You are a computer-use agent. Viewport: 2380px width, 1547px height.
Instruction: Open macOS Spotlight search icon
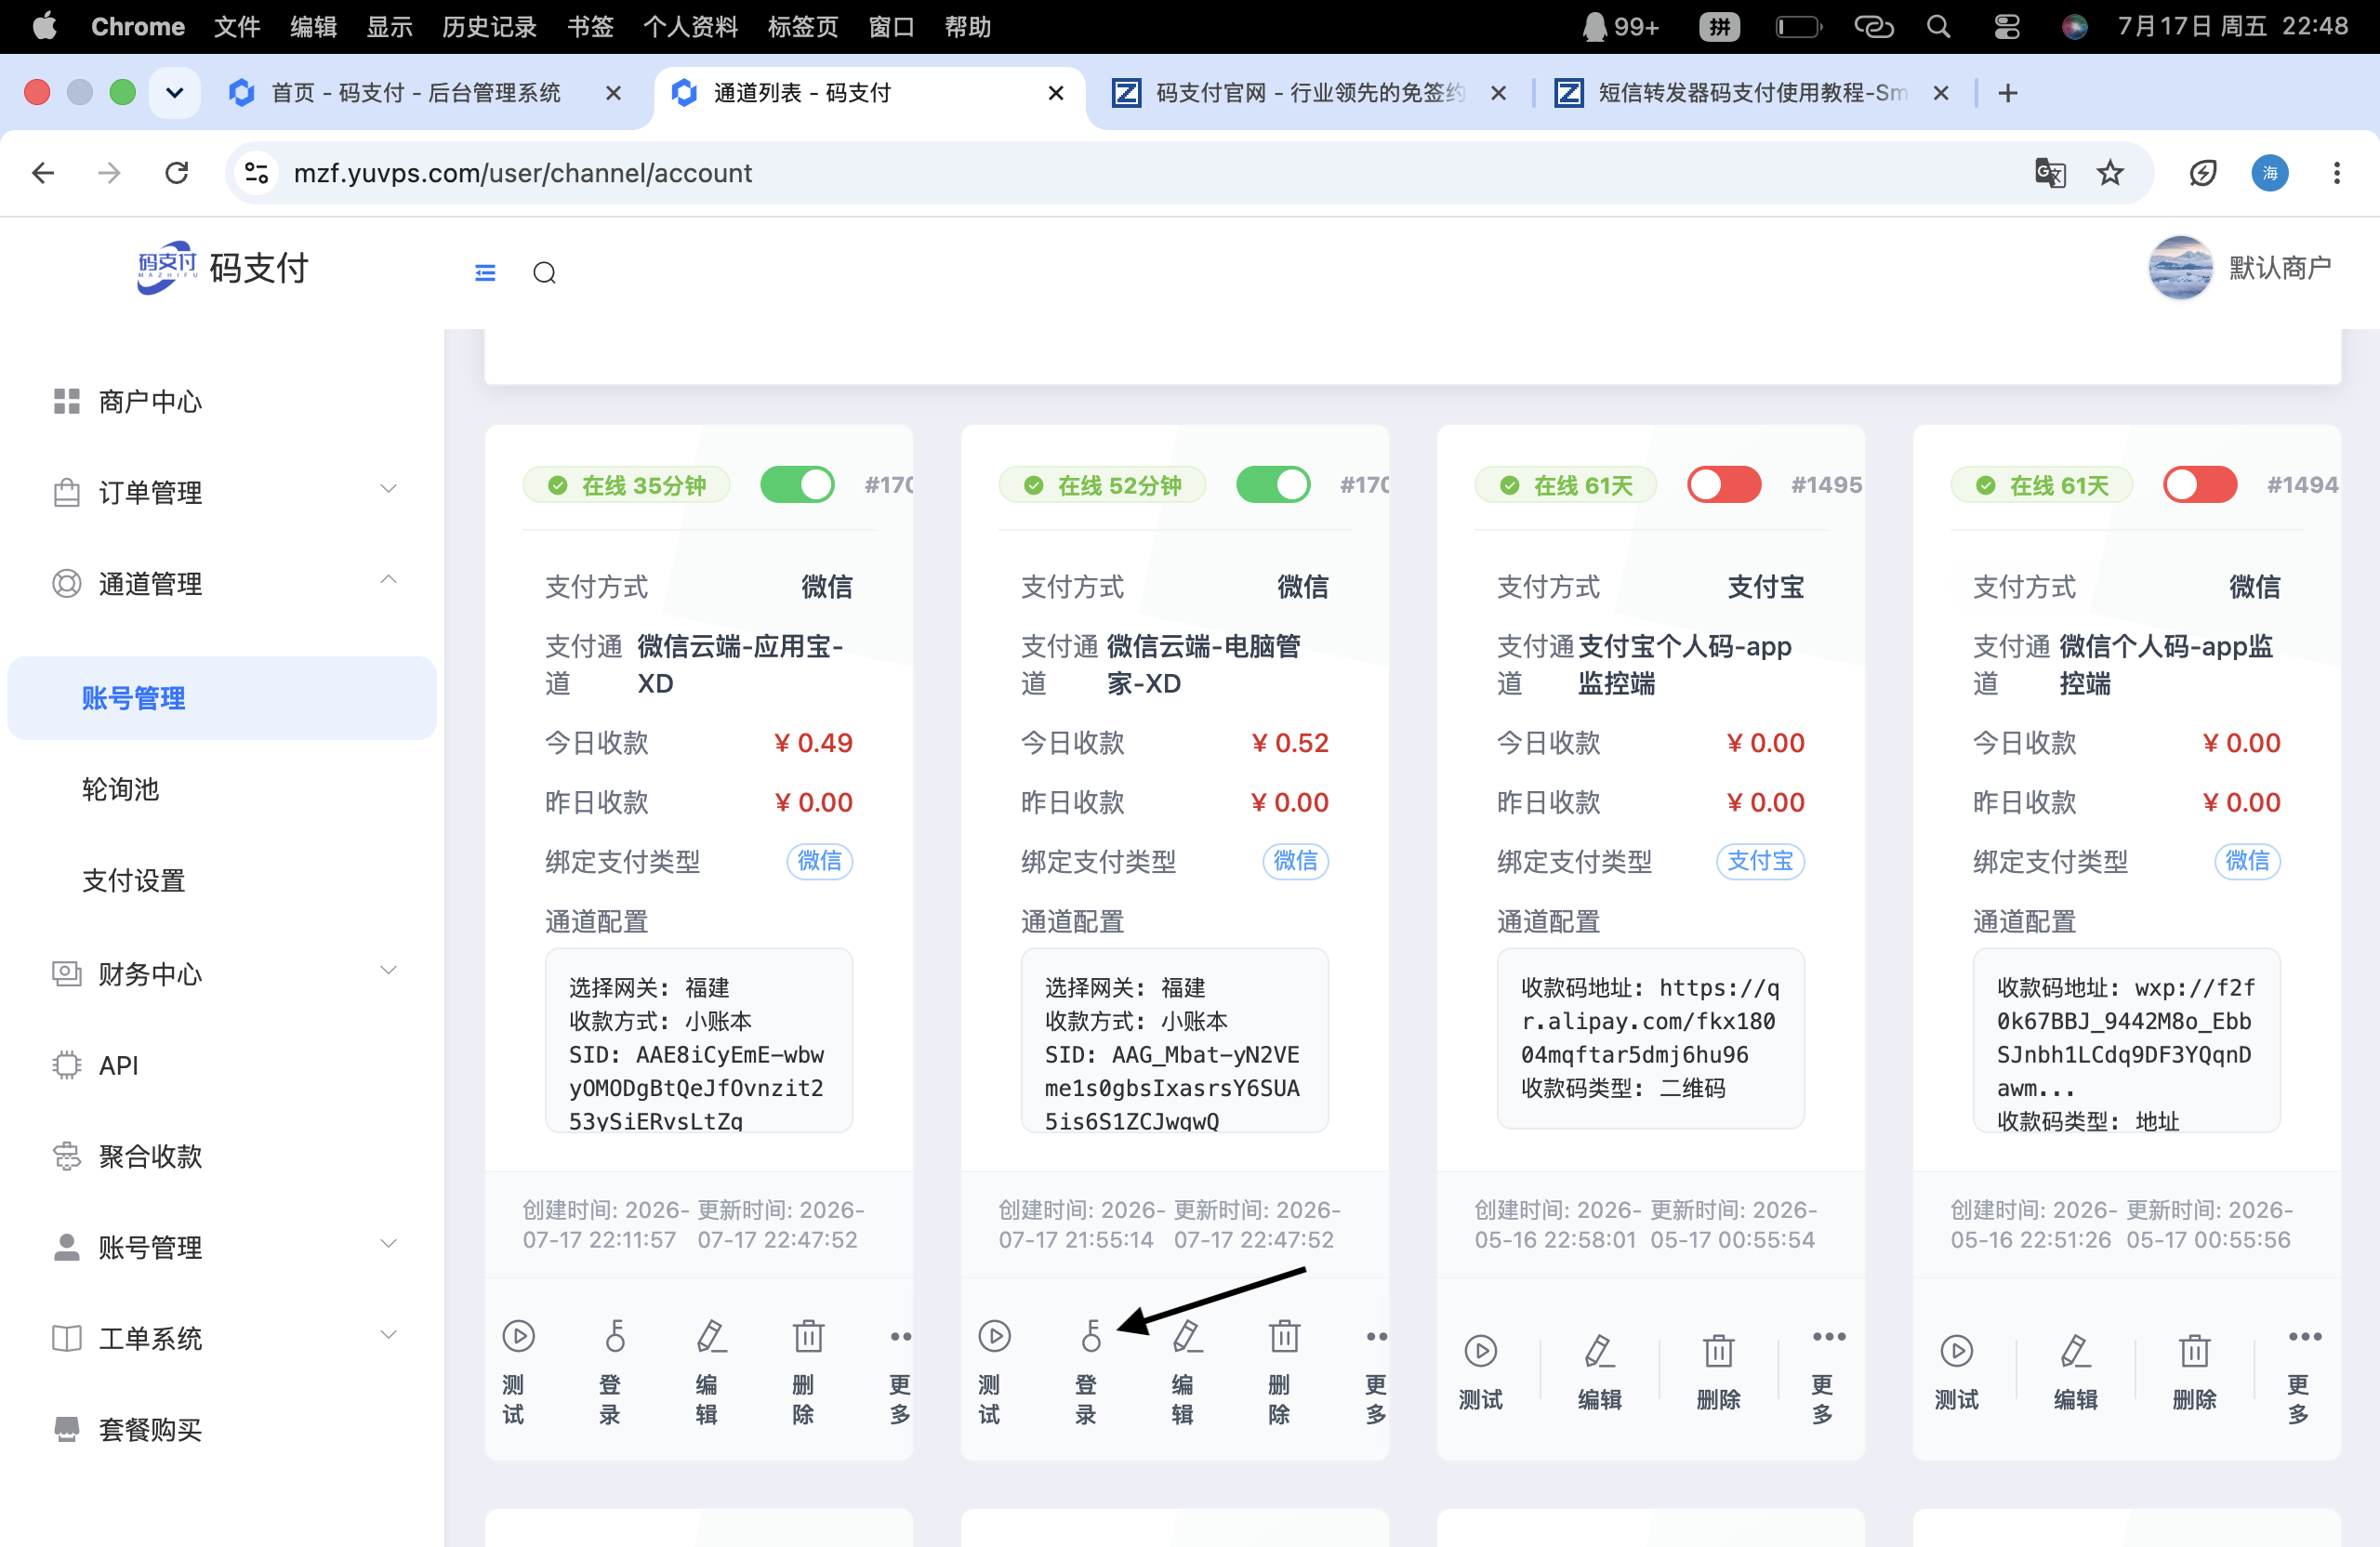(x=1938, y=26)
